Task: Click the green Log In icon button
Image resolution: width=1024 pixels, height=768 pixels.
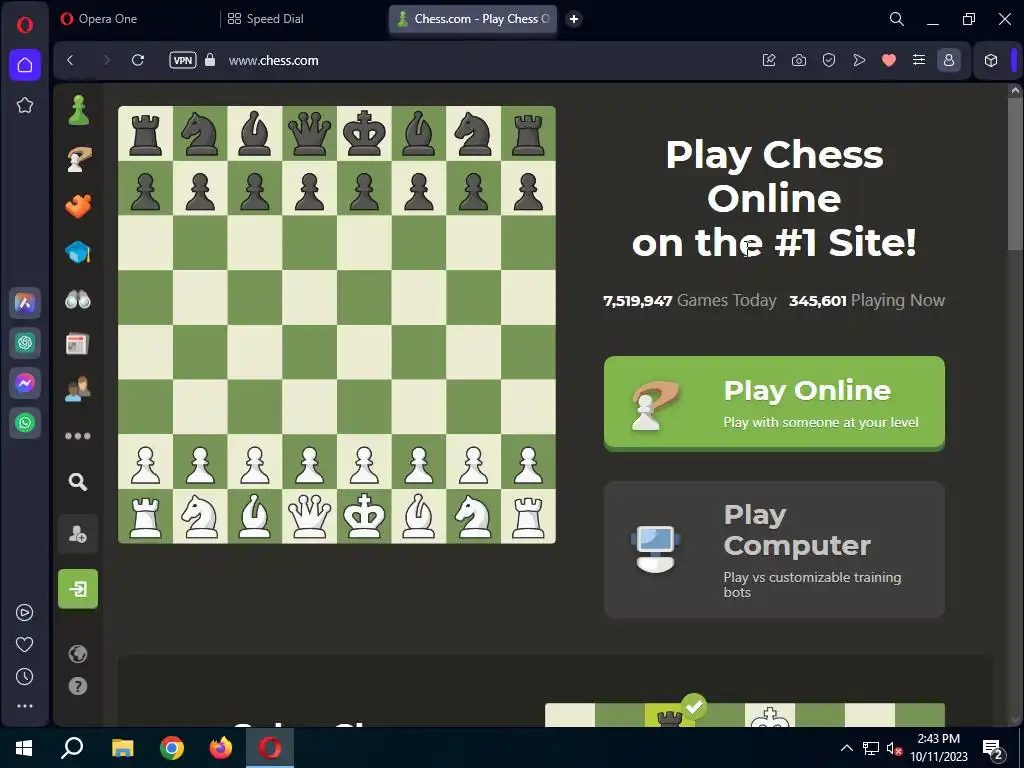Action: pyautogui.click(x=78, y=589)
